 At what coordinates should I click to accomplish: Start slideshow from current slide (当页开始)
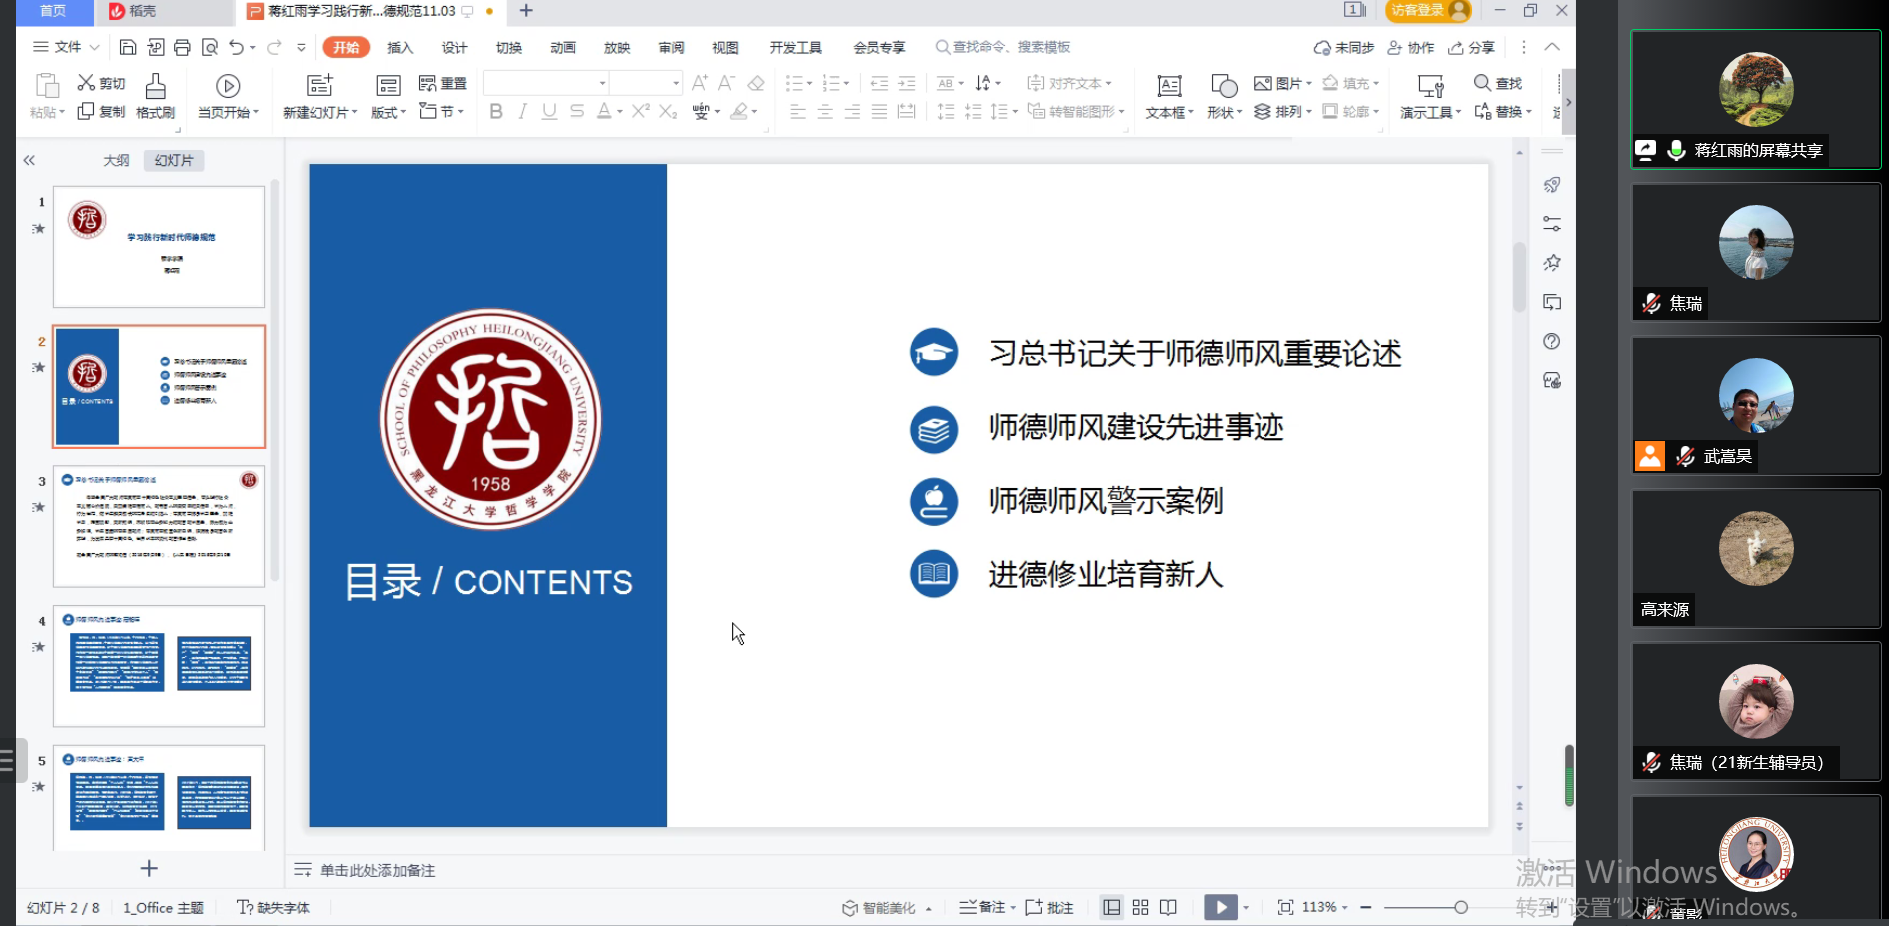coord(228,87)
